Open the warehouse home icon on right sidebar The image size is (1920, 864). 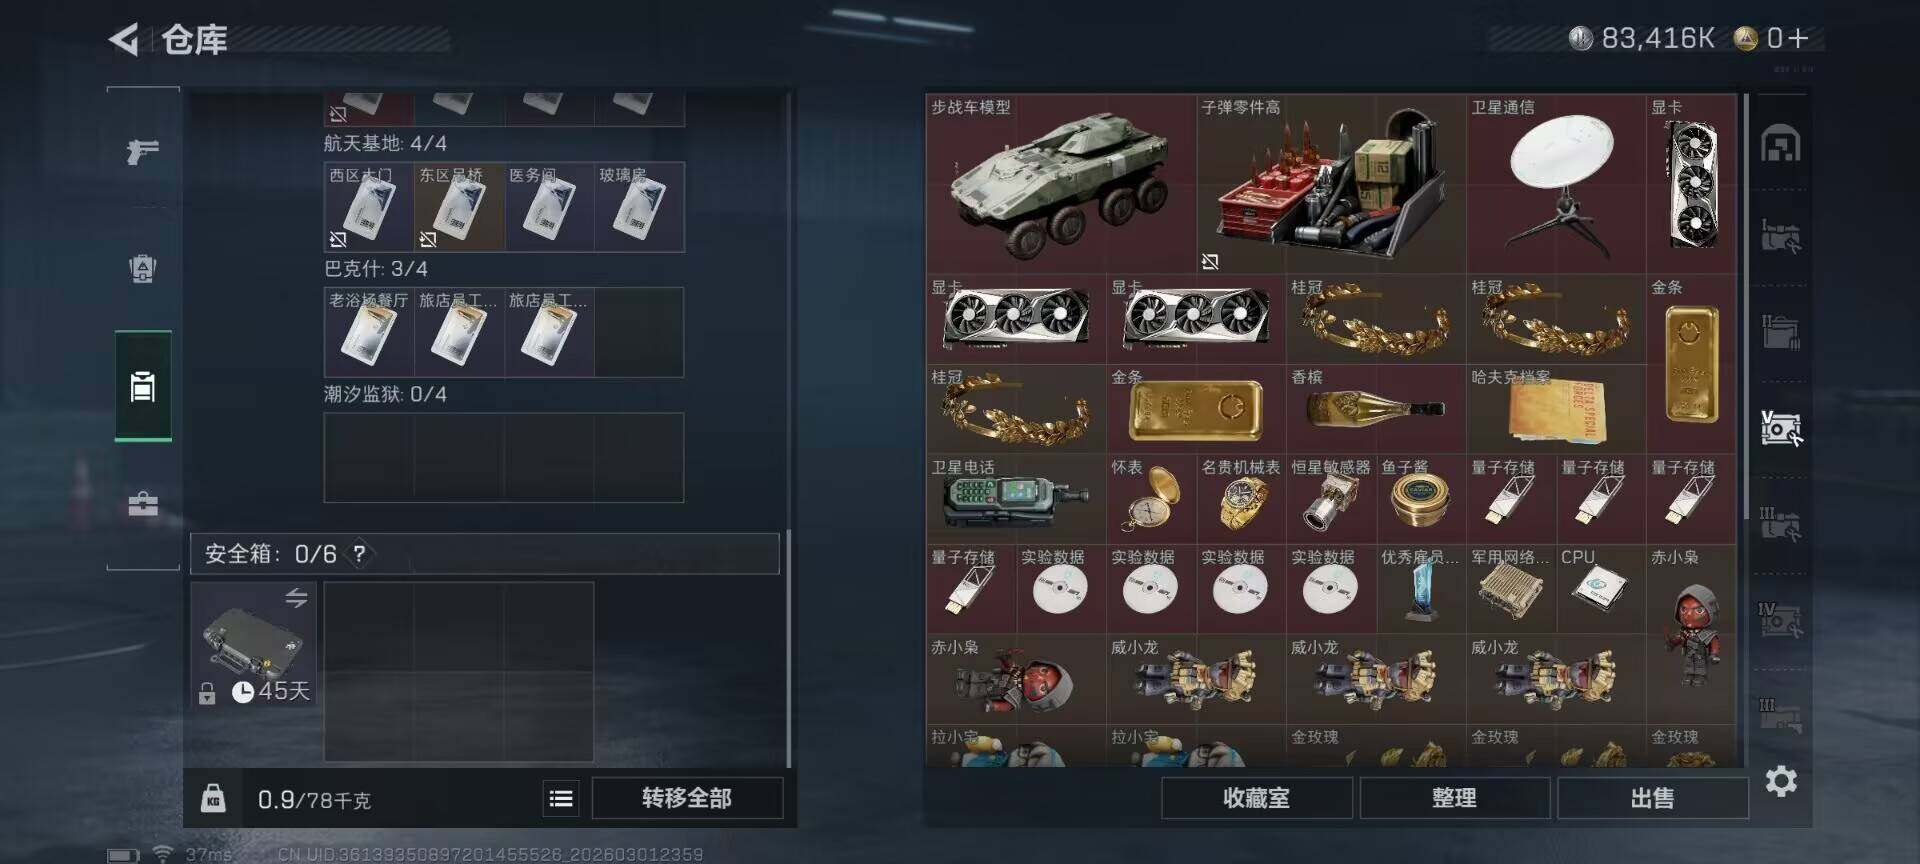pyautogui.click(x=1781, y=144)
